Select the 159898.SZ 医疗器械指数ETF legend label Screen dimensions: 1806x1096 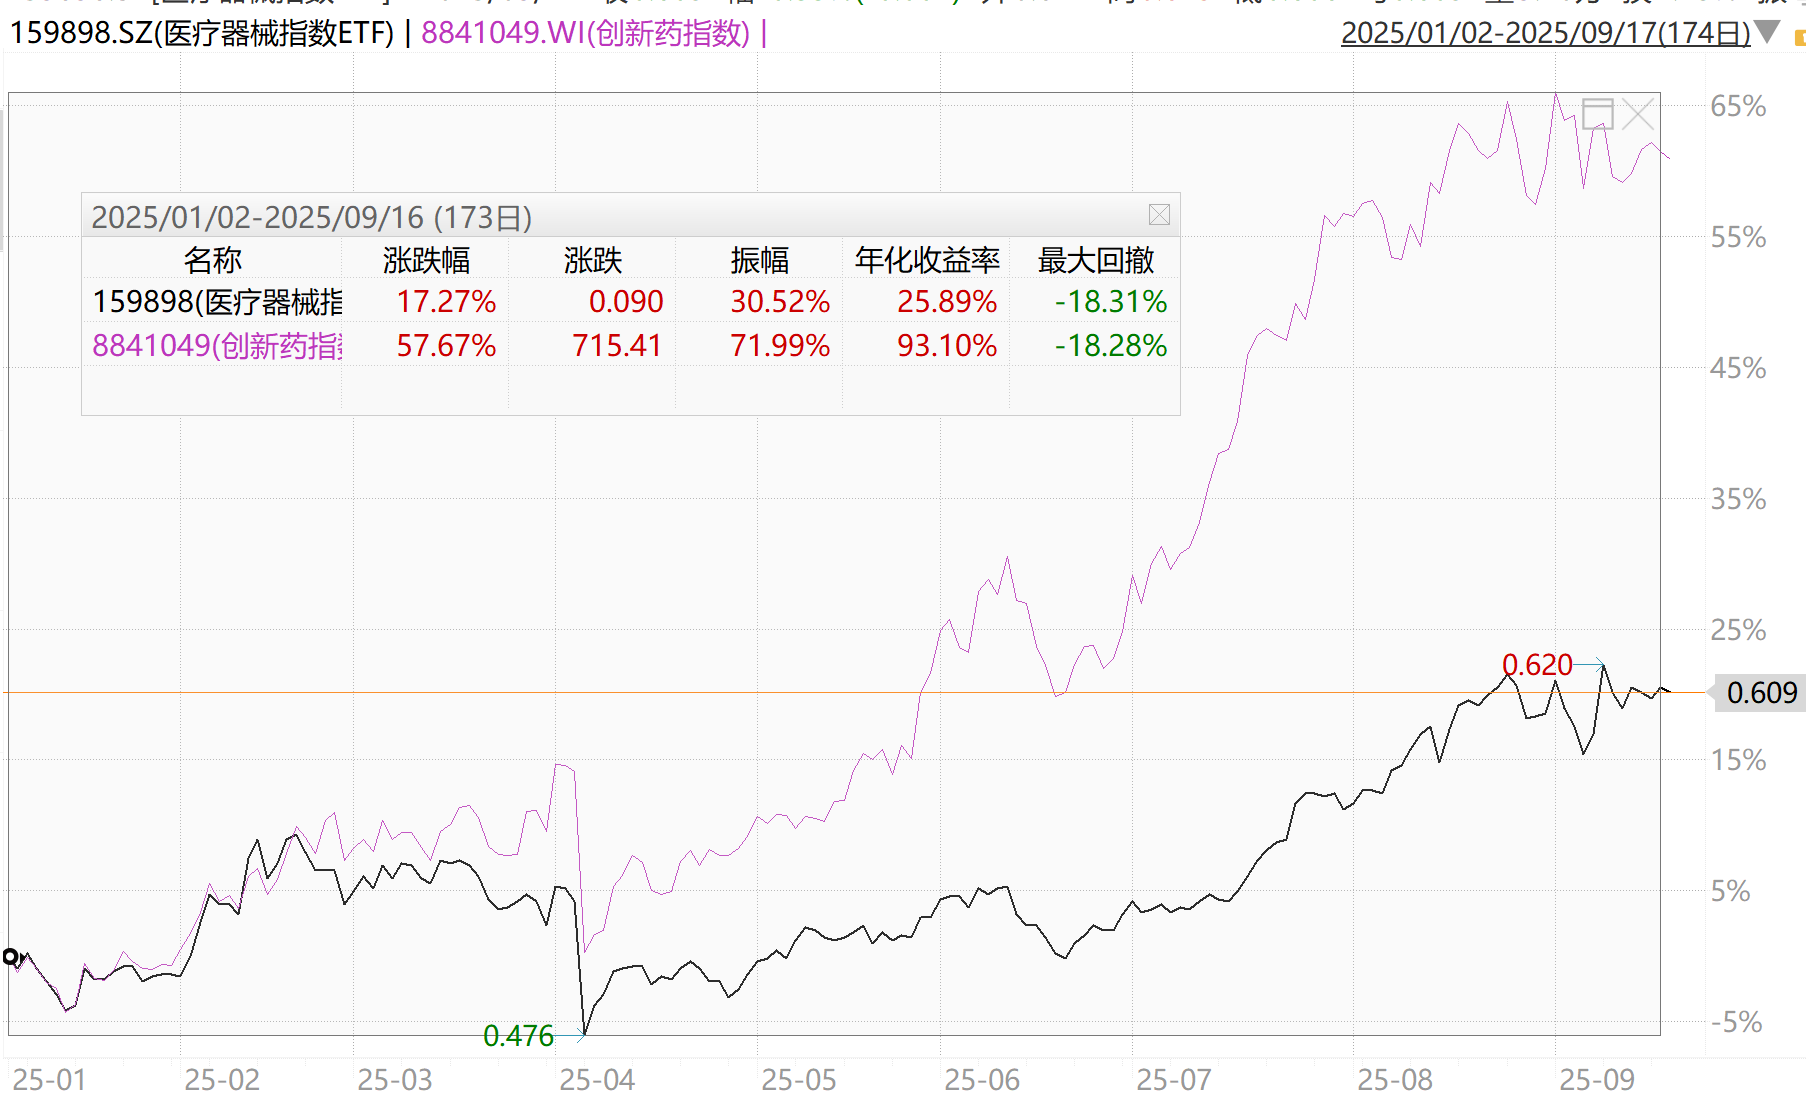pyautogui.click(x=202, y=33)
